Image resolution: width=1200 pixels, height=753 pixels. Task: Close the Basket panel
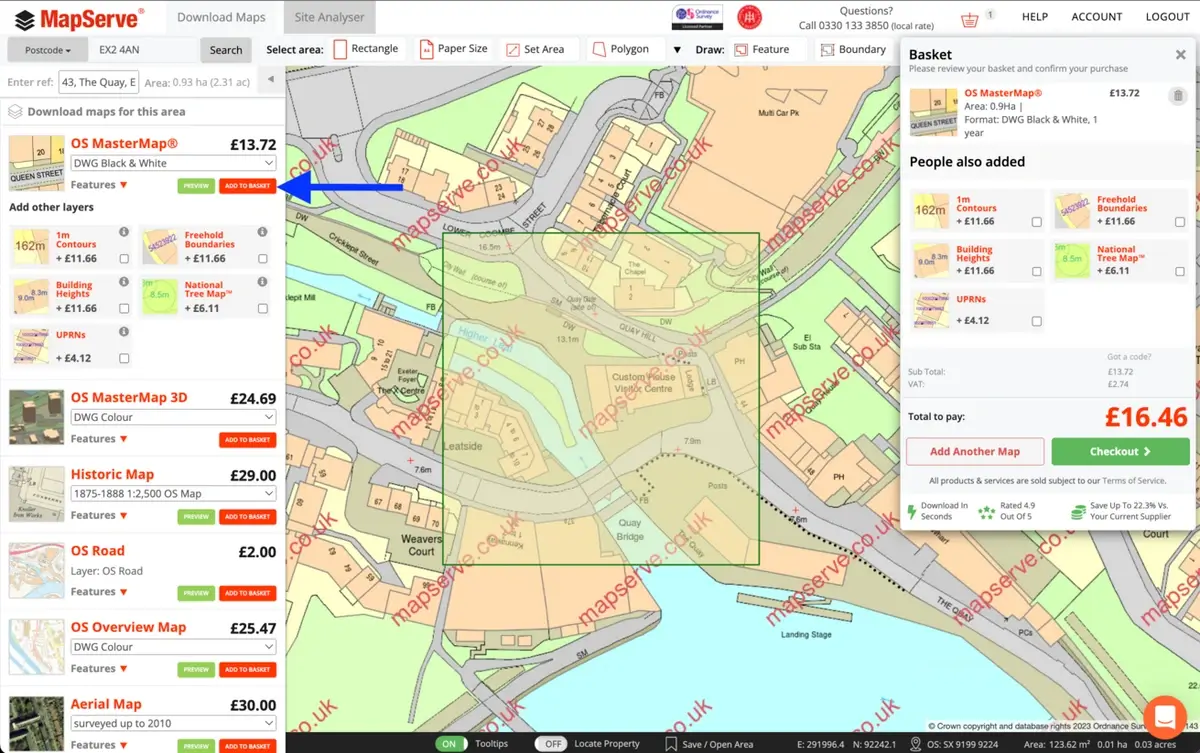tap(1180, 55)
